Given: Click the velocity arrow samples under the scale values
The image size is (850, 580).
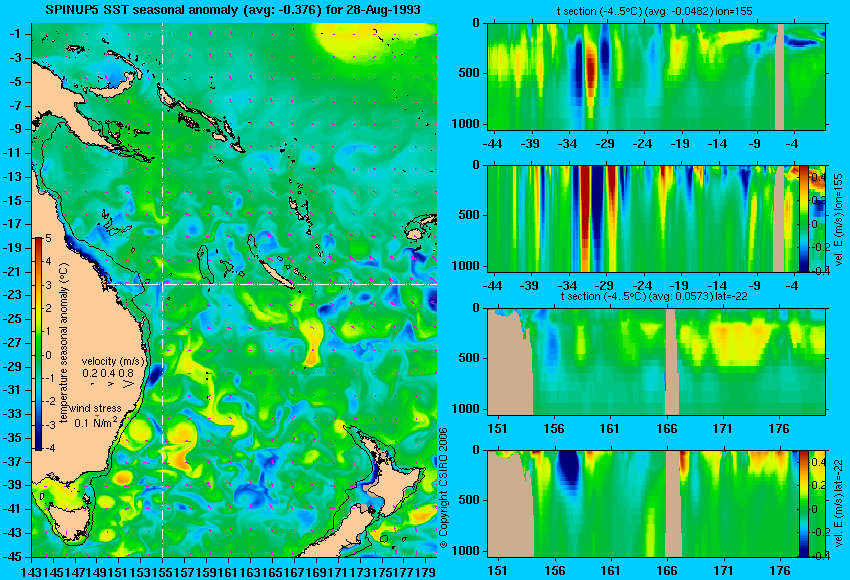Looking at the screenshot, I should (113, 384).
